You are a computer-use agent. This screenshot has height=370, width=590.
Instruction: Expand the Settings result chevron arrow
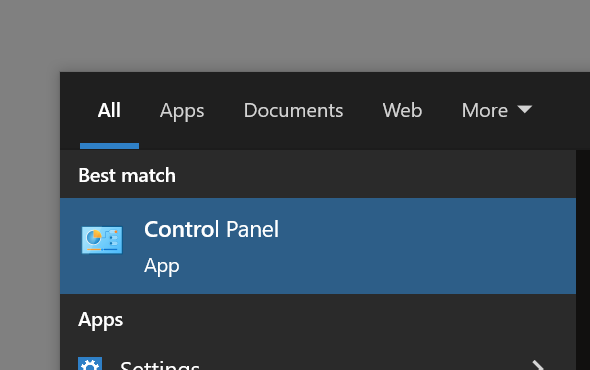(x=538, y=365)
